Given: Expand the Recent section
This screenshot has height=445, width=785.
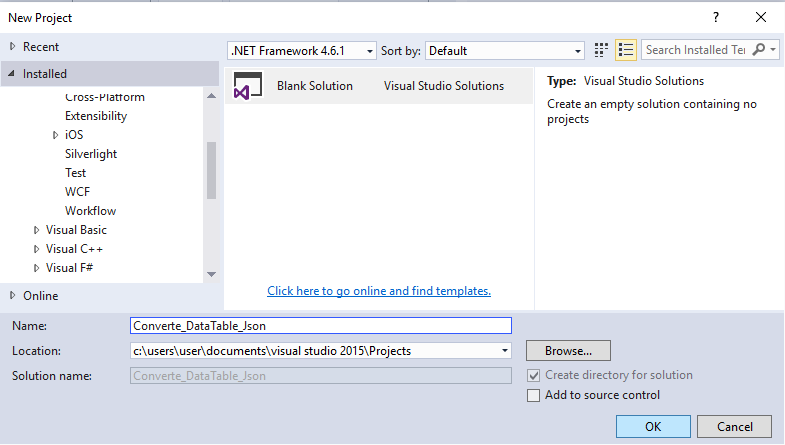Looking at the screenshot, I should (x=13, y=47).
